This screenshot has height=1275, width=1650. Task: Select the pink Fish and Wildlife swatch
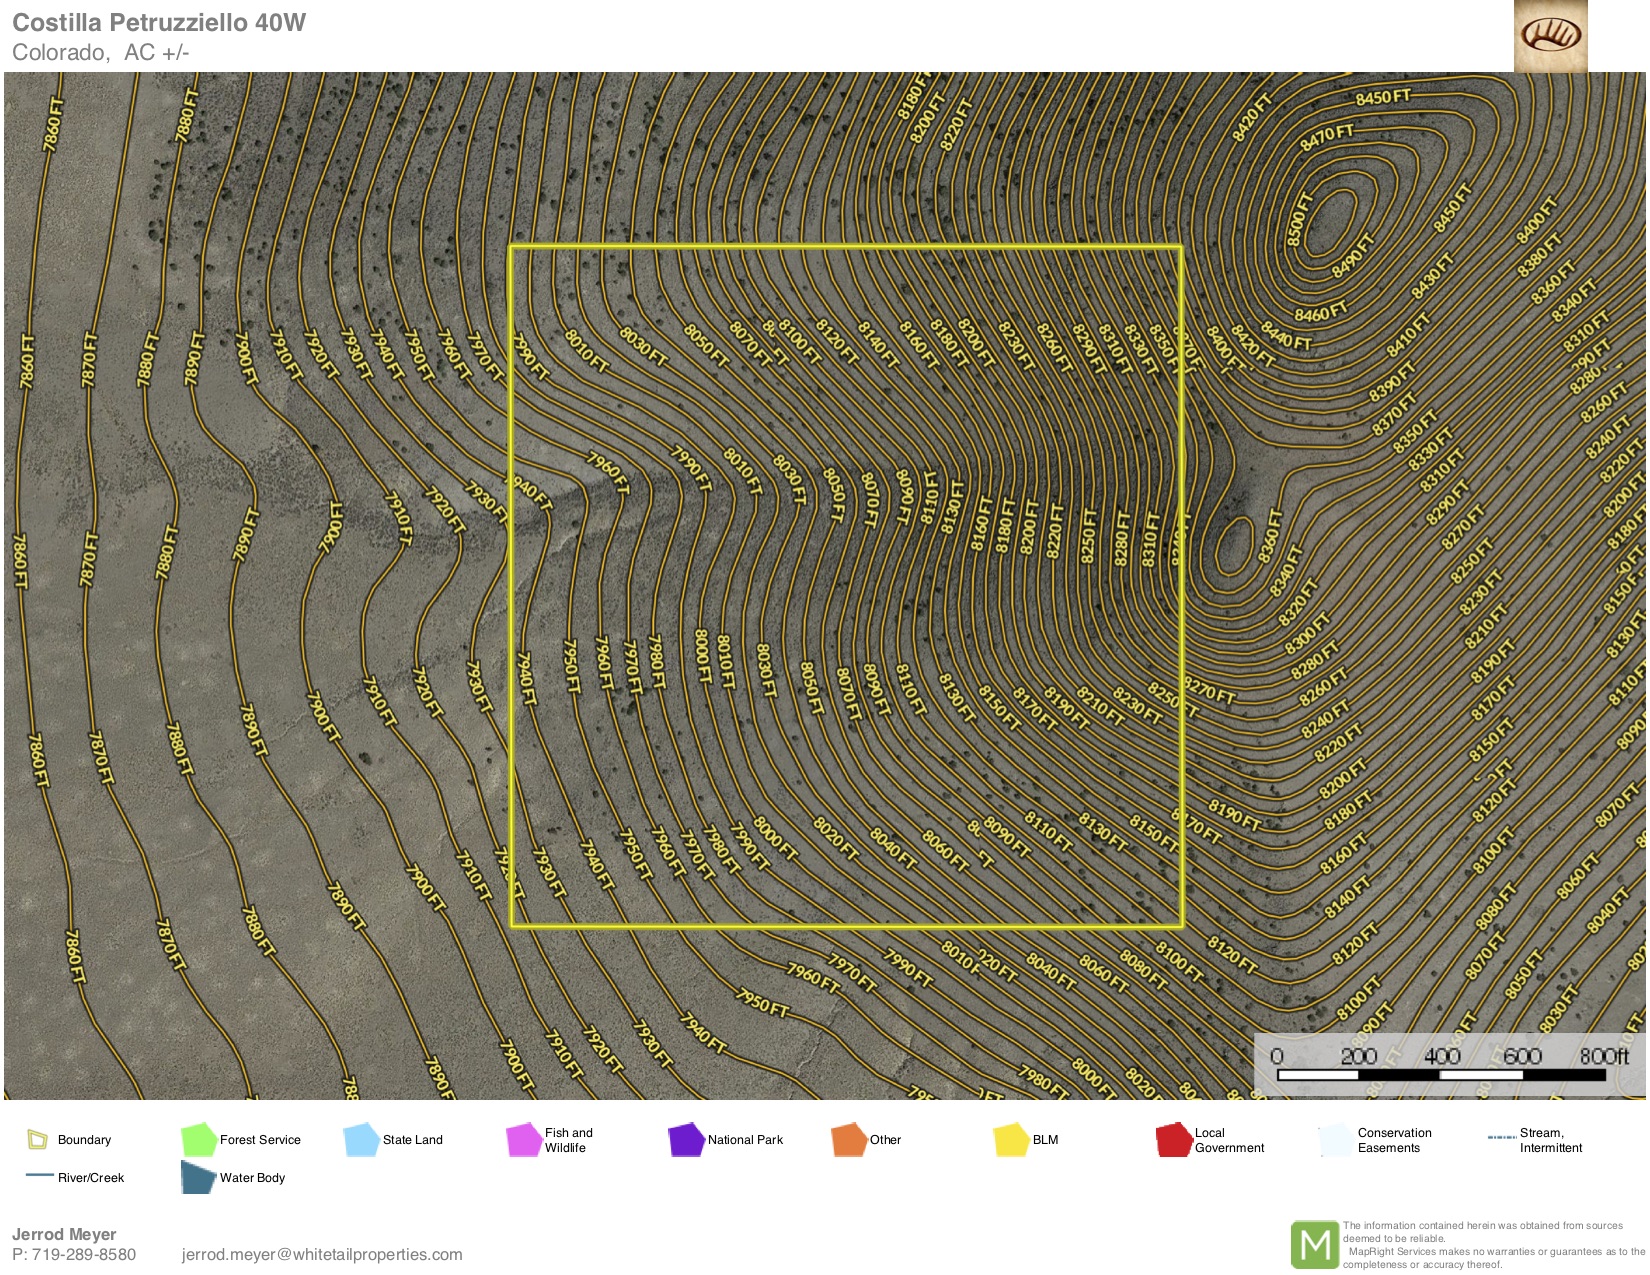pos(523,1140)
